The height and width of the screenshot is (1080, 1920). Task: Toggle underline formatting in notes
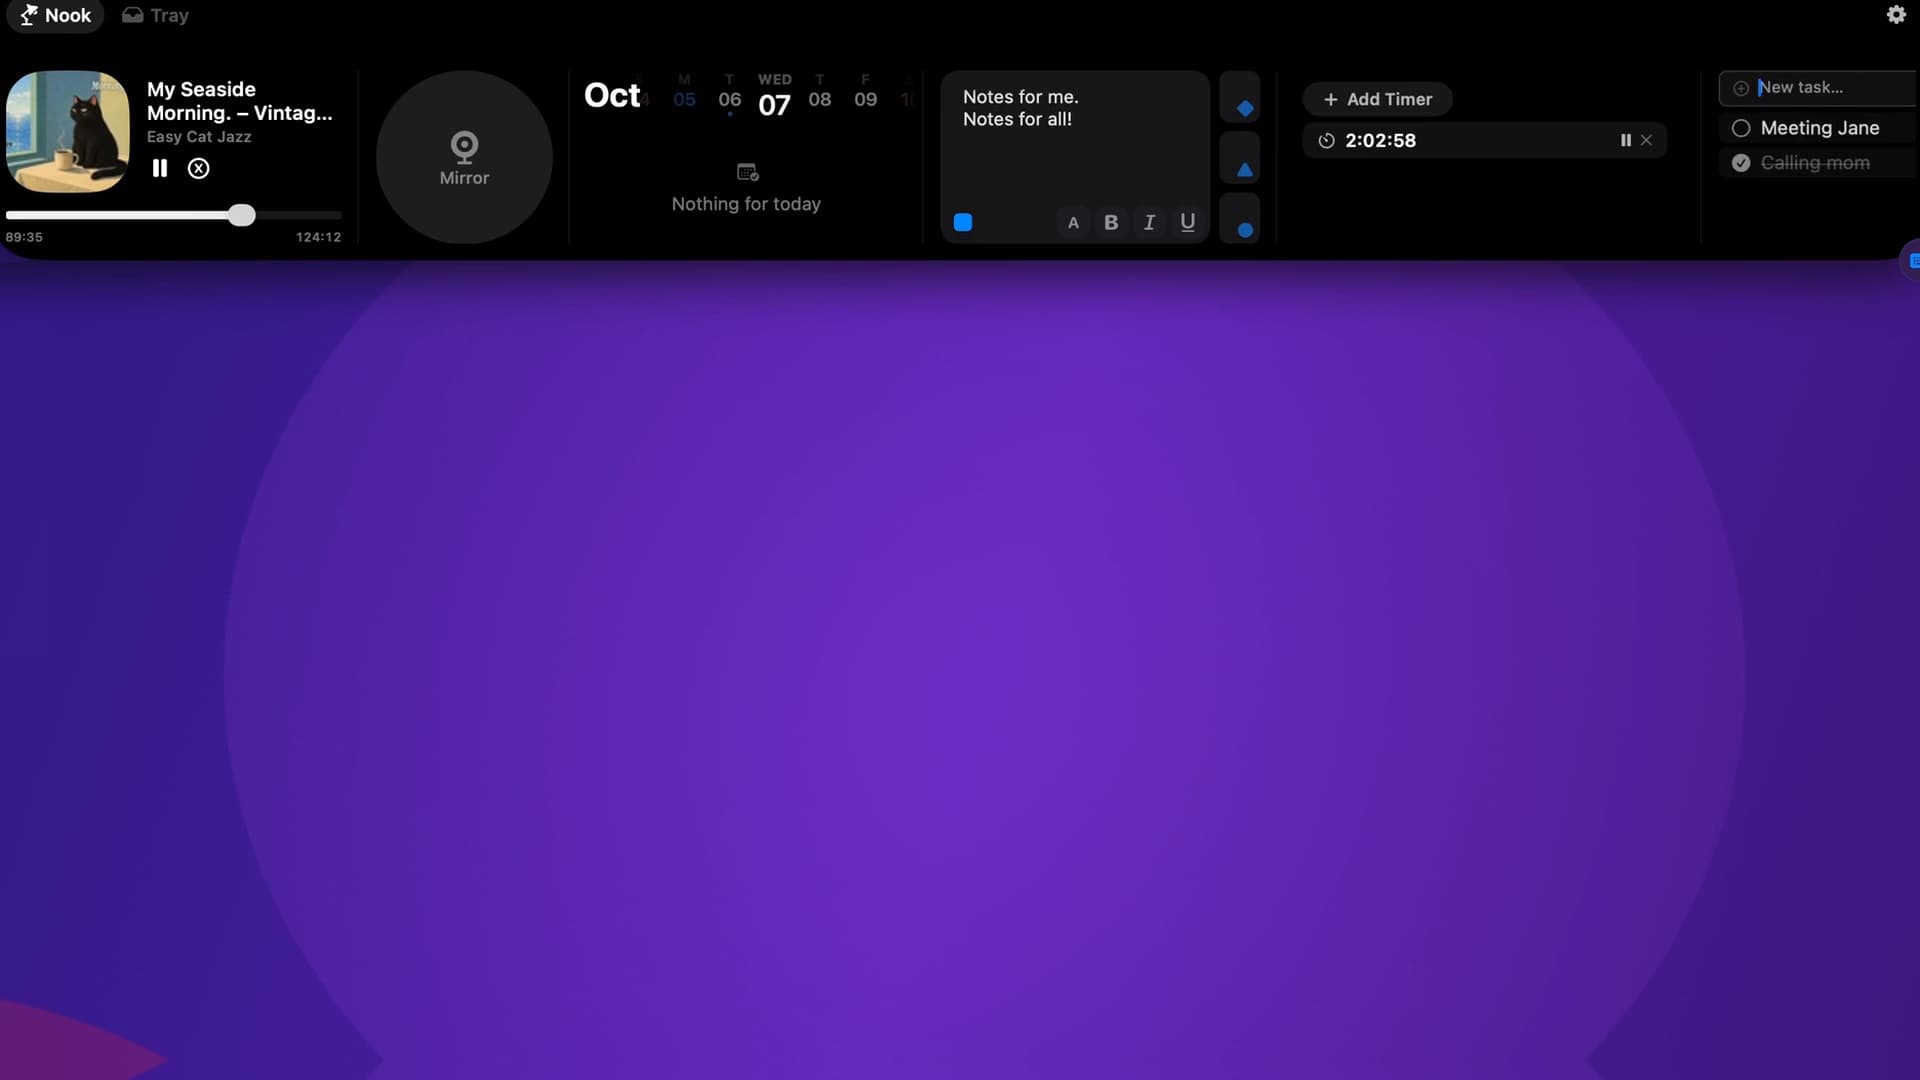[1187, 222]
